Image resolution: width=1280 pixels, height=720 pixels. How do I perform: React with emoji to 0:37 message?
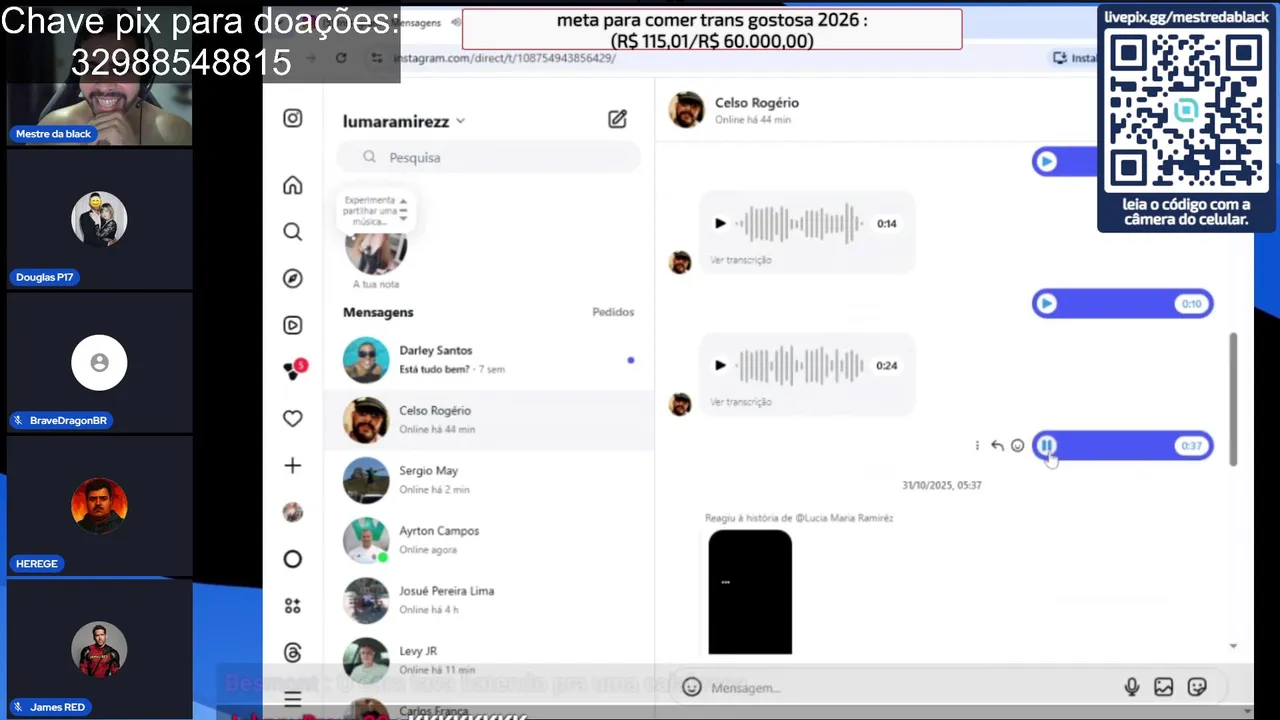(1018, 446)
